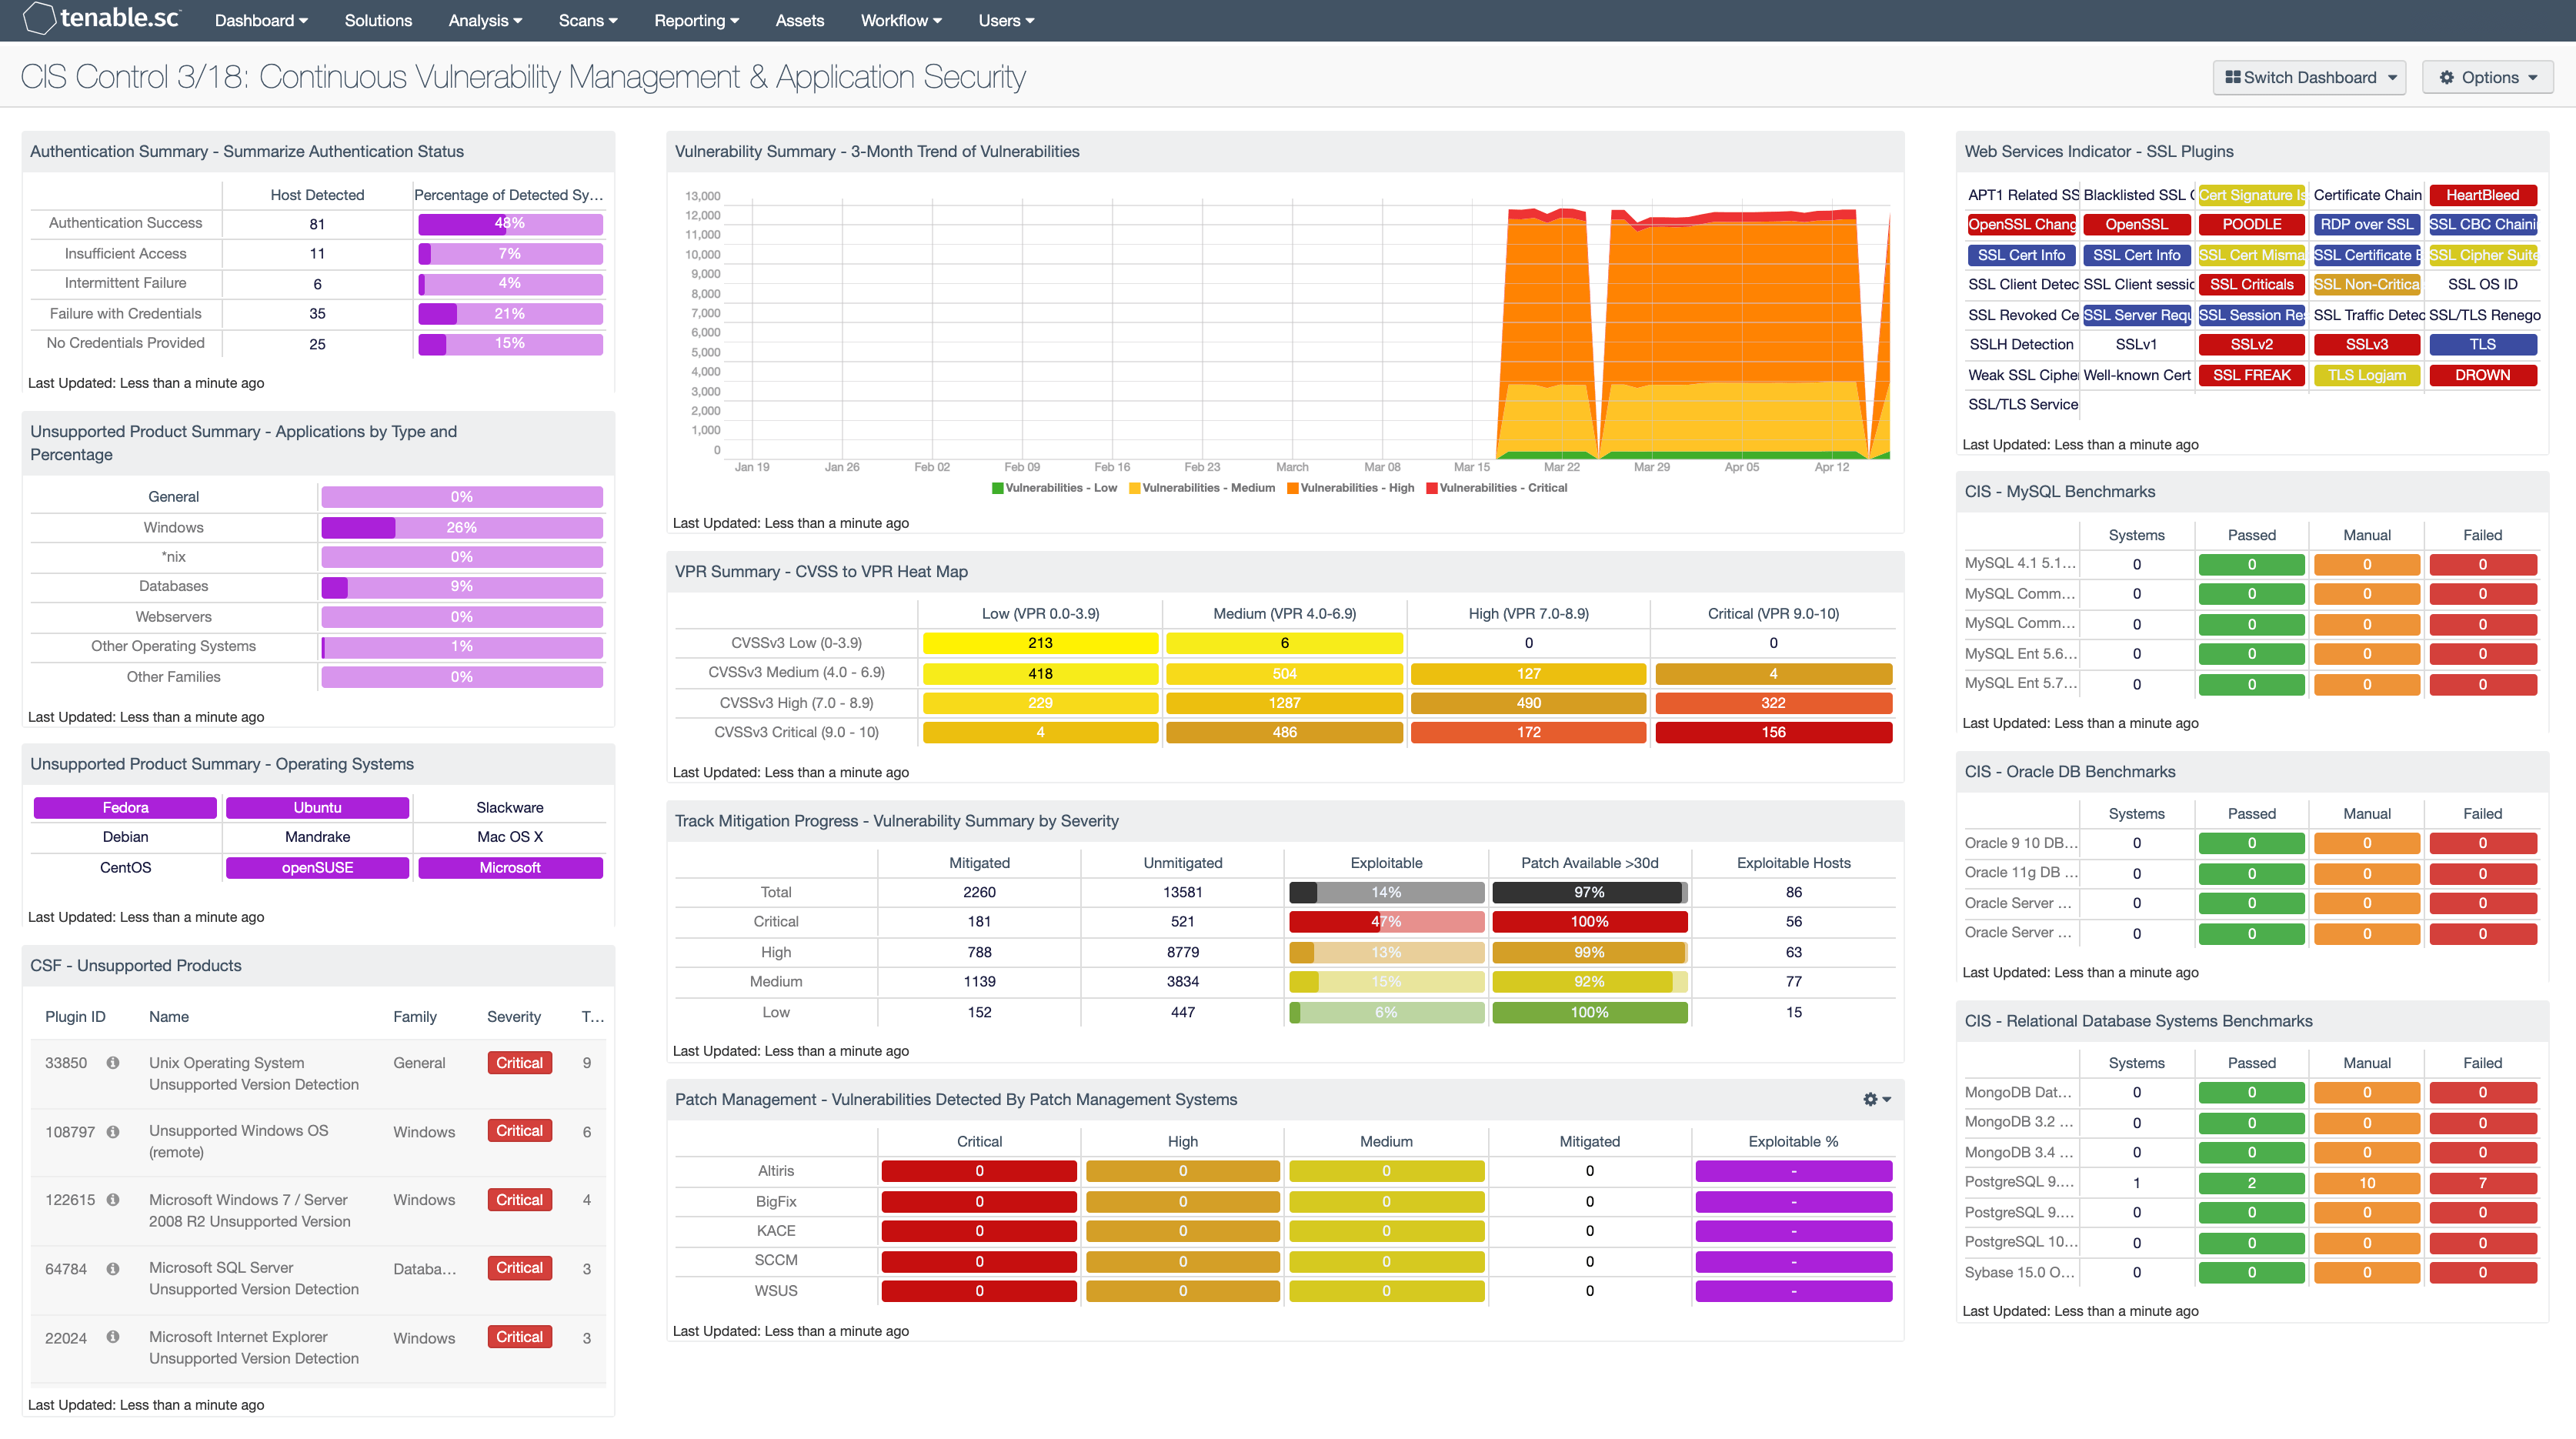
Task: Click info icon for plugin 122615
Action: [113, 1199]
